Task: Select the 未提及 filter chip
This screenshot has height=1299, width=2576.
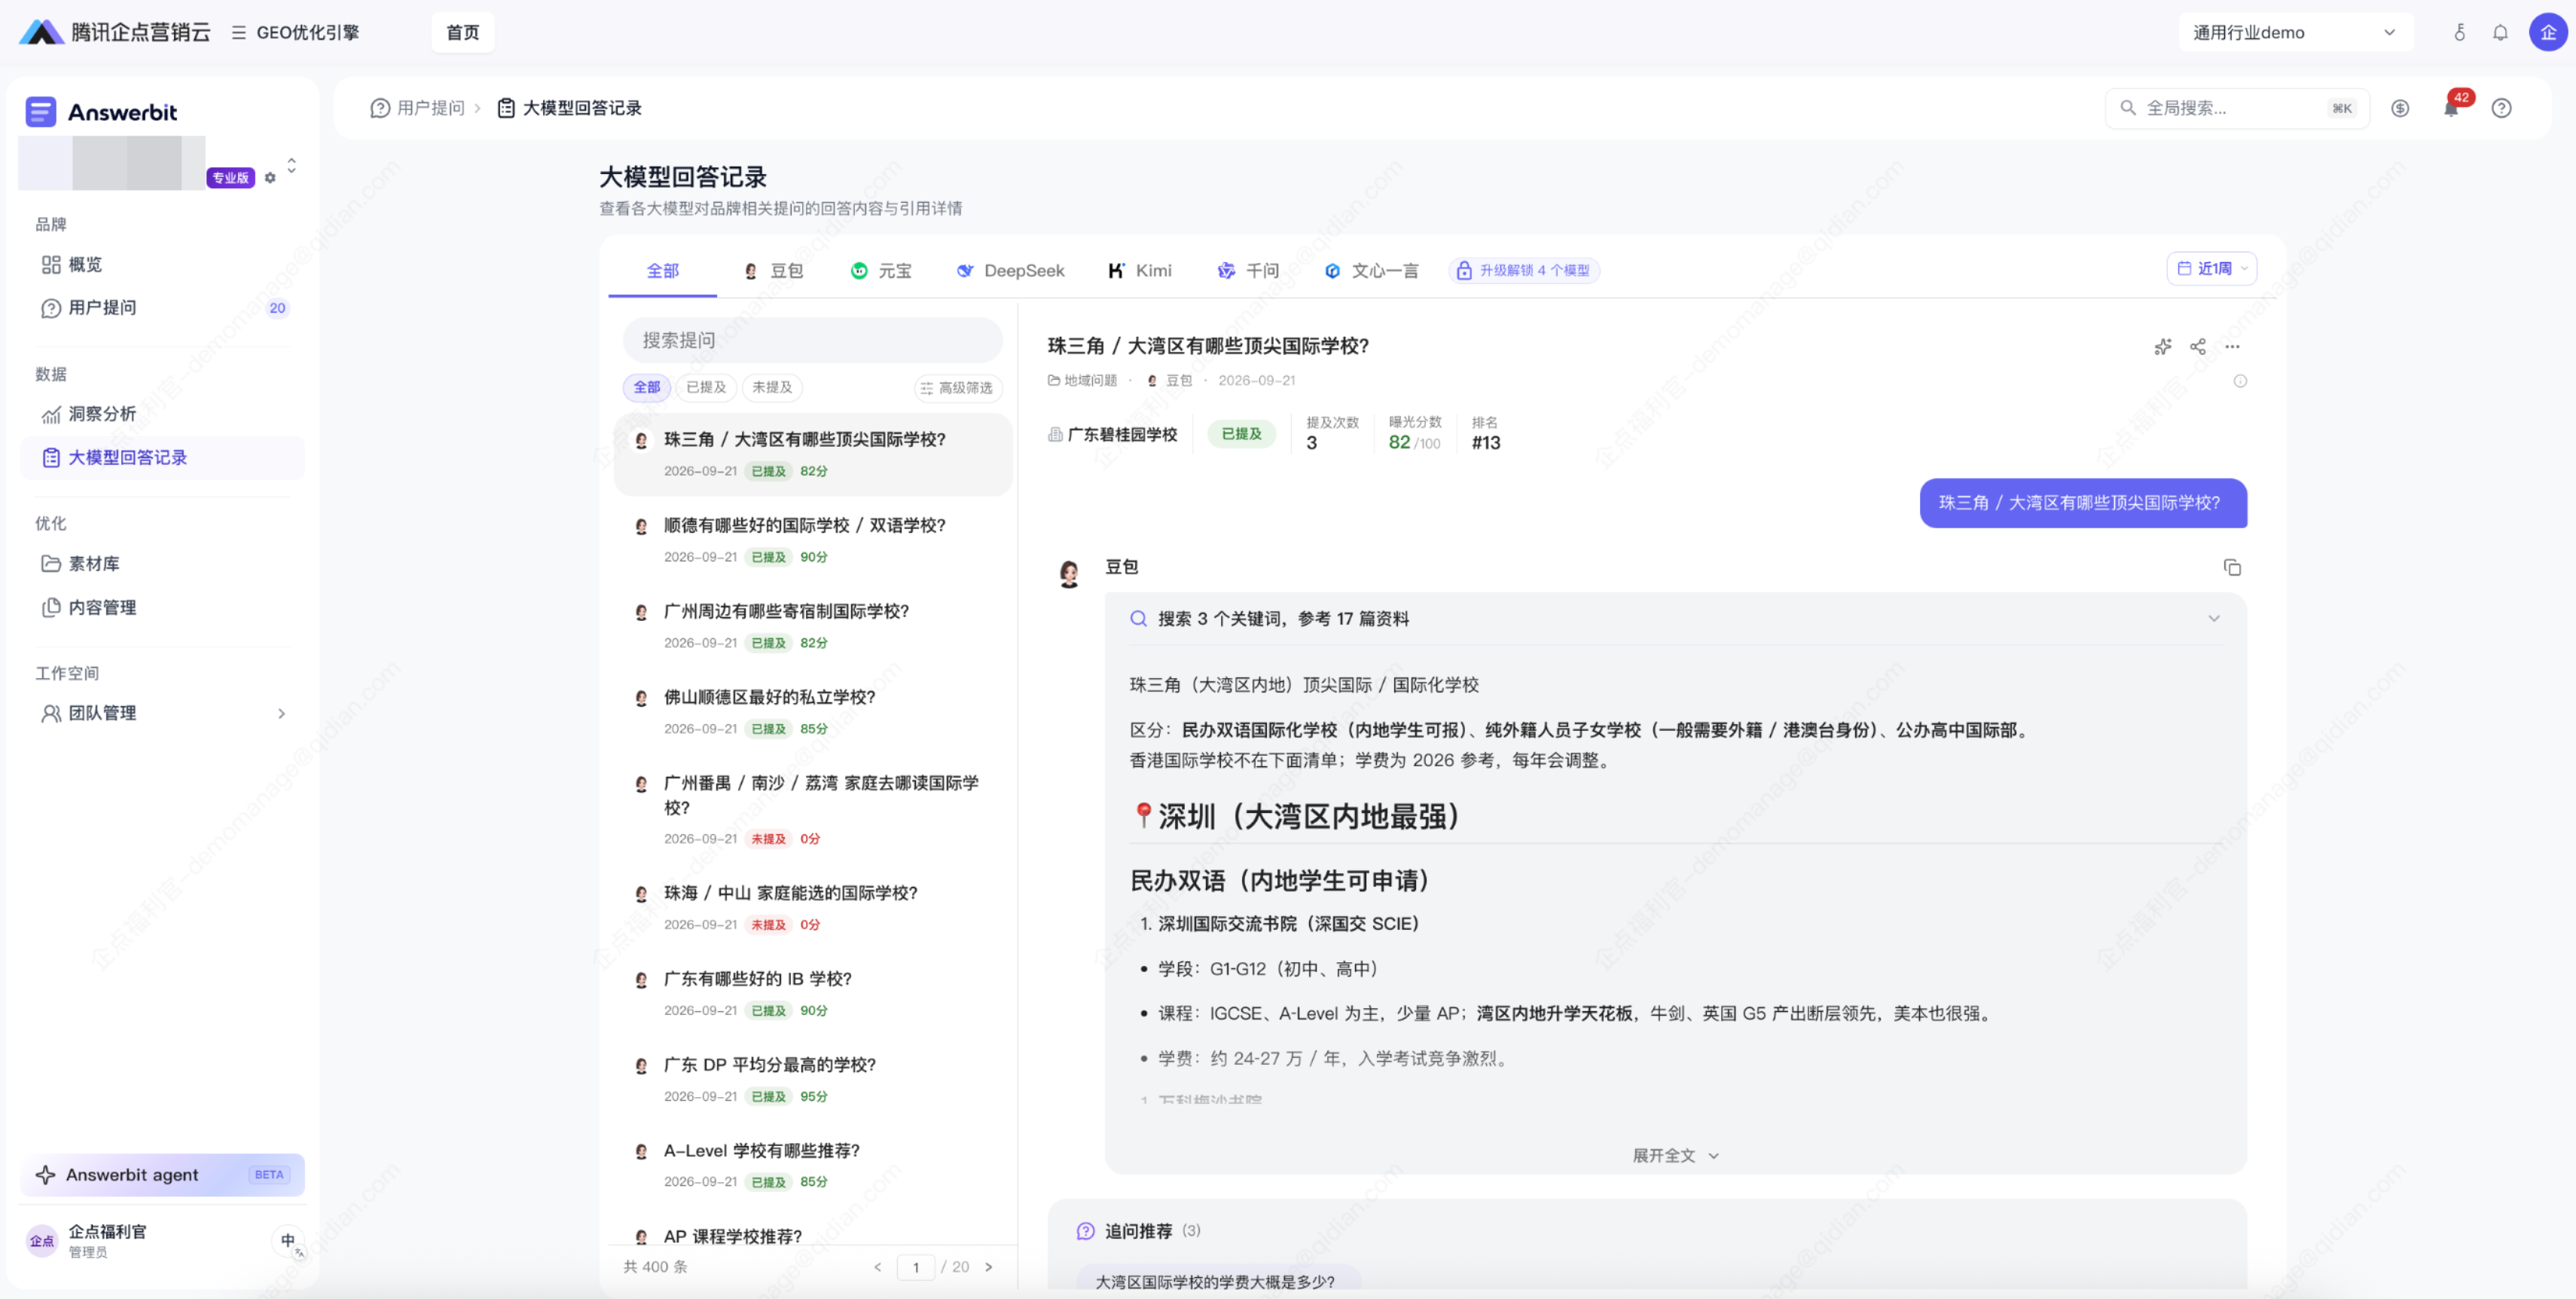Action: pyautogui.click(x=772, y=387)
